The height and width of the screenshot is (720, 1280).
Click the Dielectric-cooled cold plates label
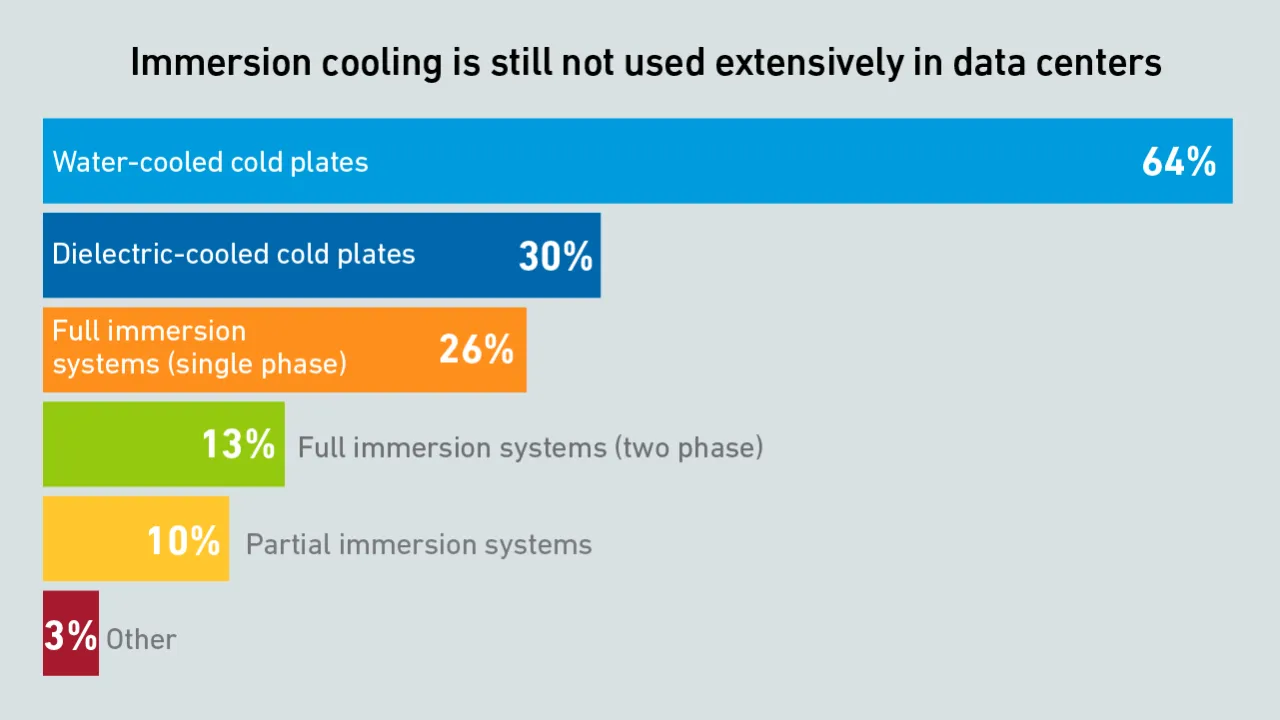(233, 254)
